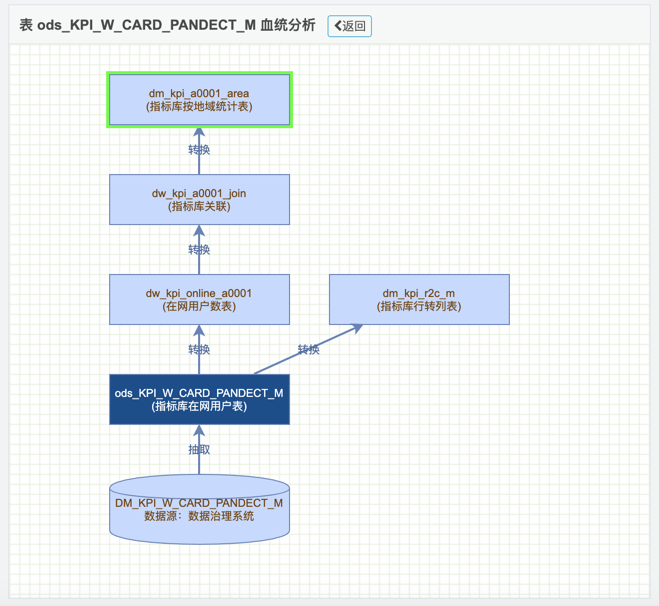Click 转换 label below dw_kpi_online_a0001
659x606 pixels.
click(x=199, y=350)
